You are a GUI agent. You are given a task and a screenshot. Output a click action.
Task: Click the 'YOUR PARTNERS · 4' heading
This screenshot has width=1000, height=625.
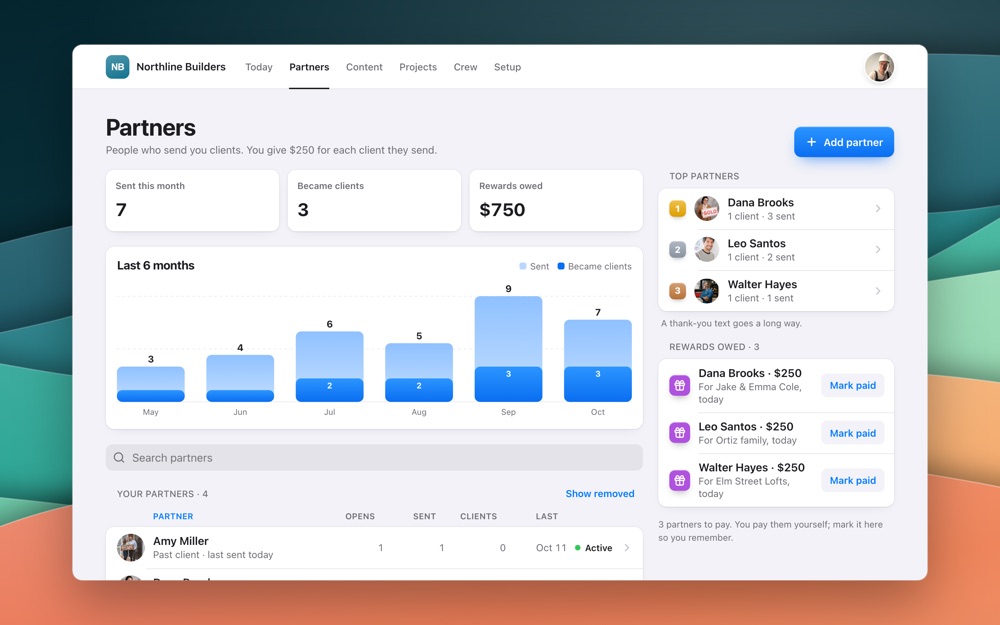(x=162, y=494)
